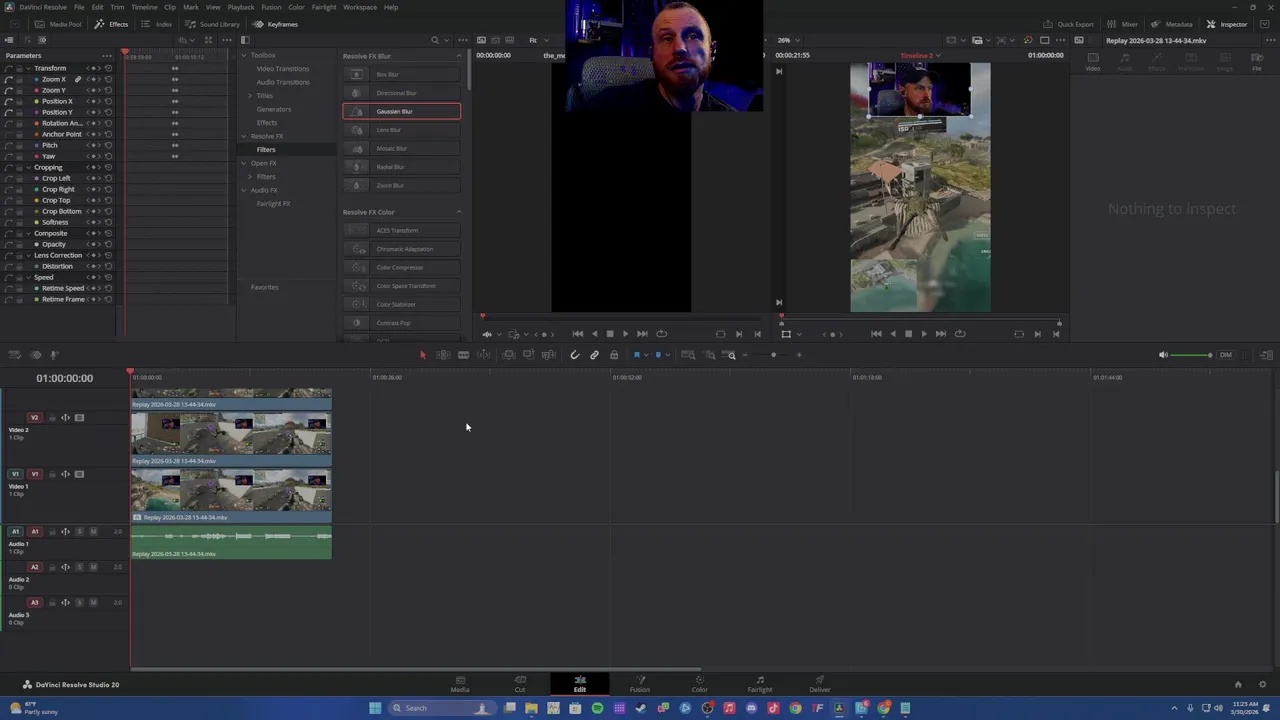Click the Trim edit mode icon
1280x720 pixels.
point(443,355)
